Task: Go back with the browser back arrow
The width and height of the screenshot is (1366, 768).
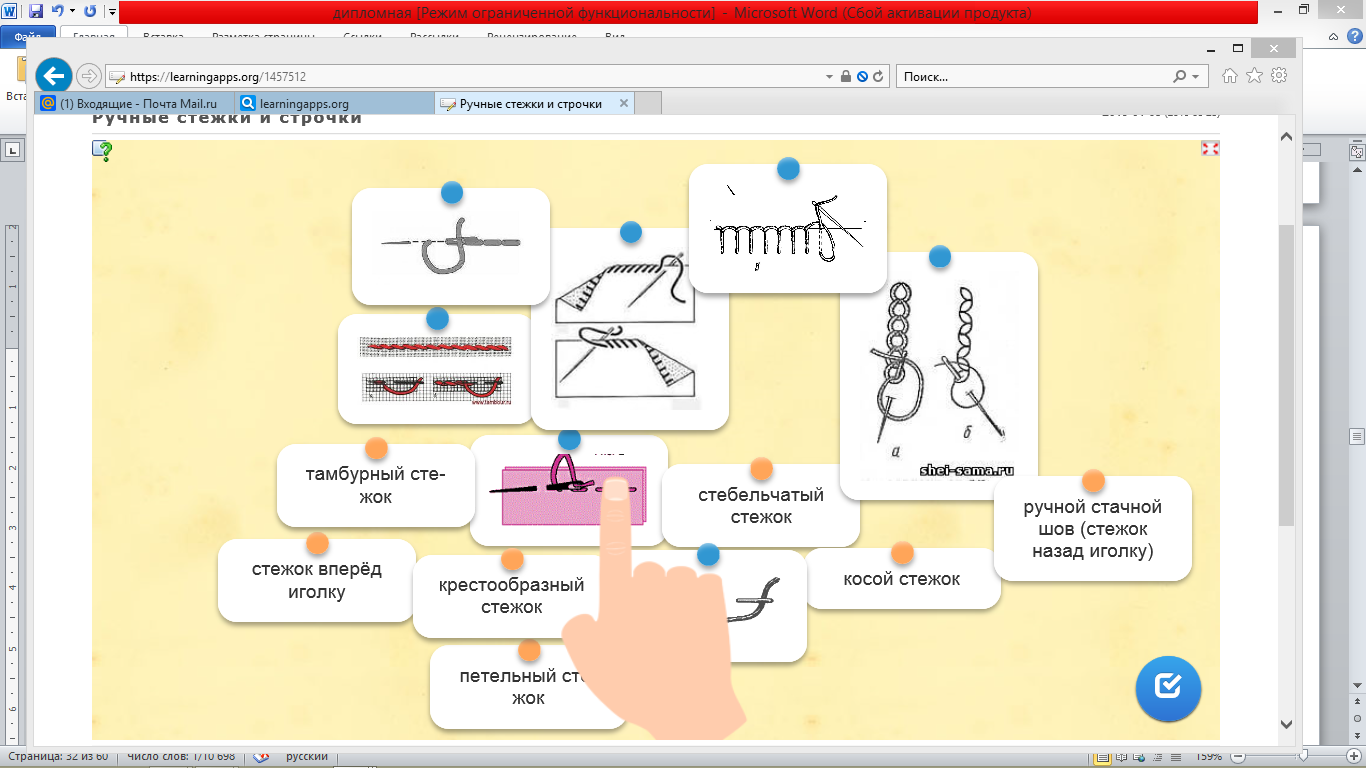Action: coord(54,76)
